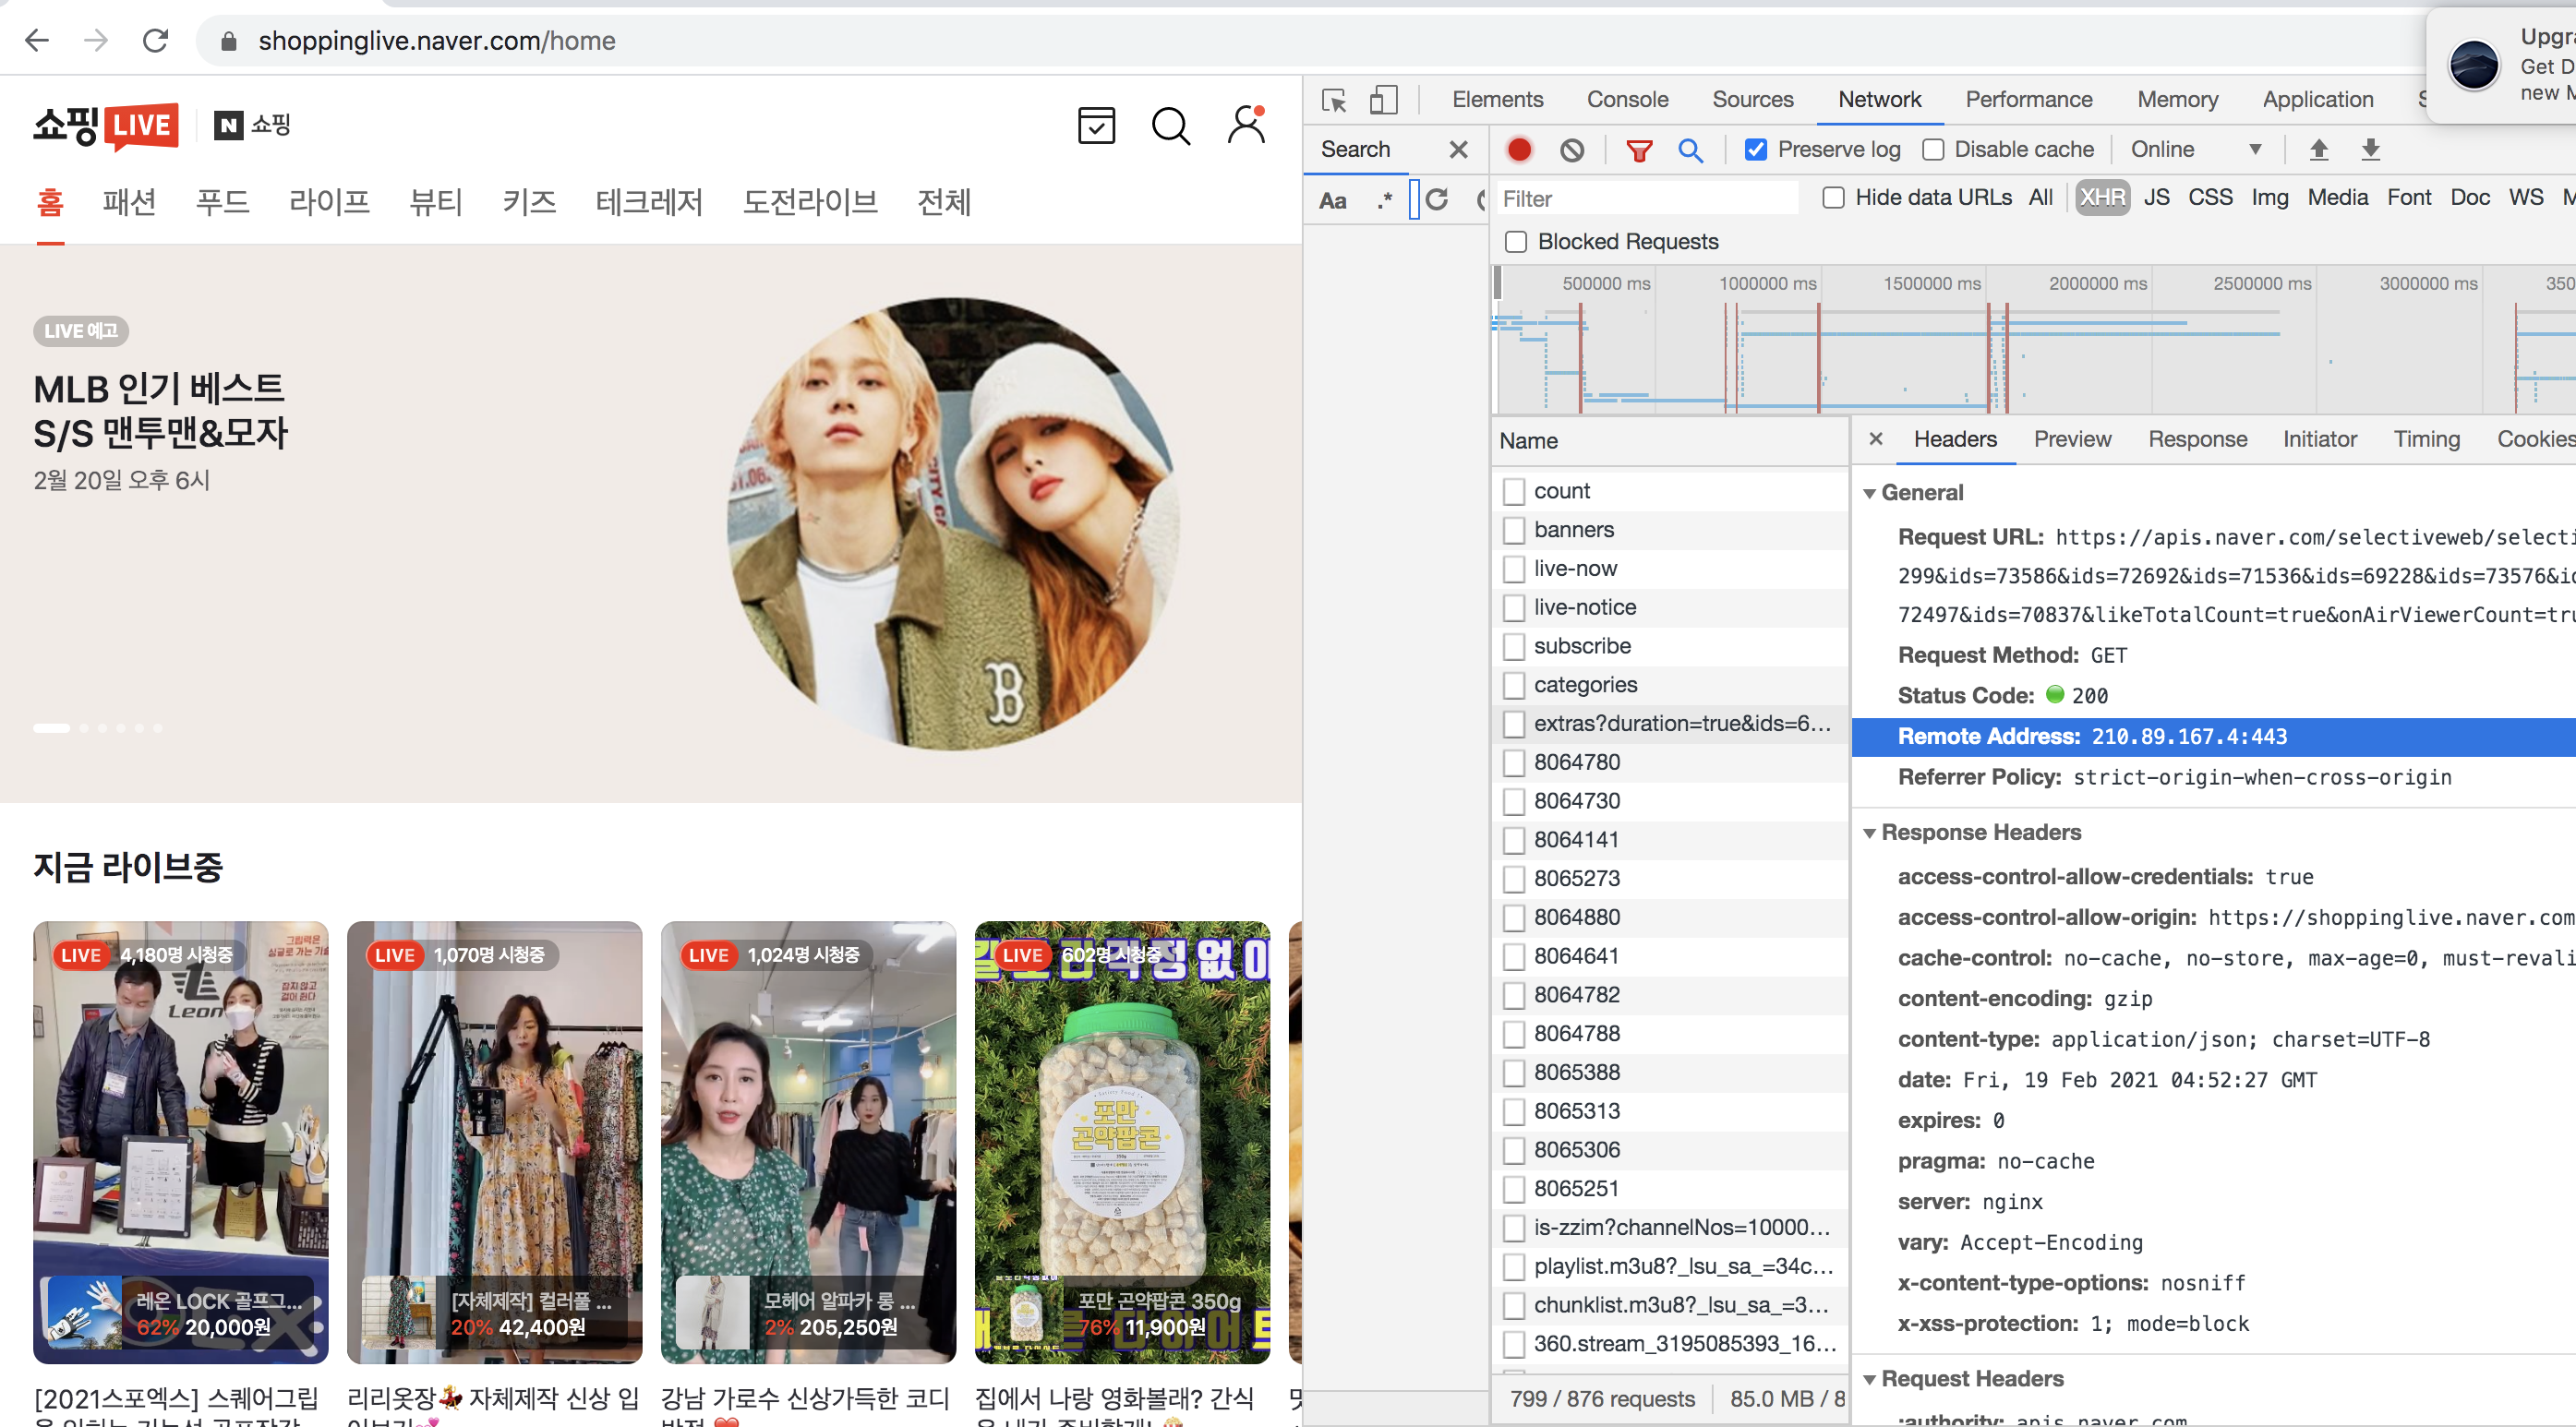2576x1427 pixels.
Task: Select the JS filter type
Action: (x=2156, y=198)
